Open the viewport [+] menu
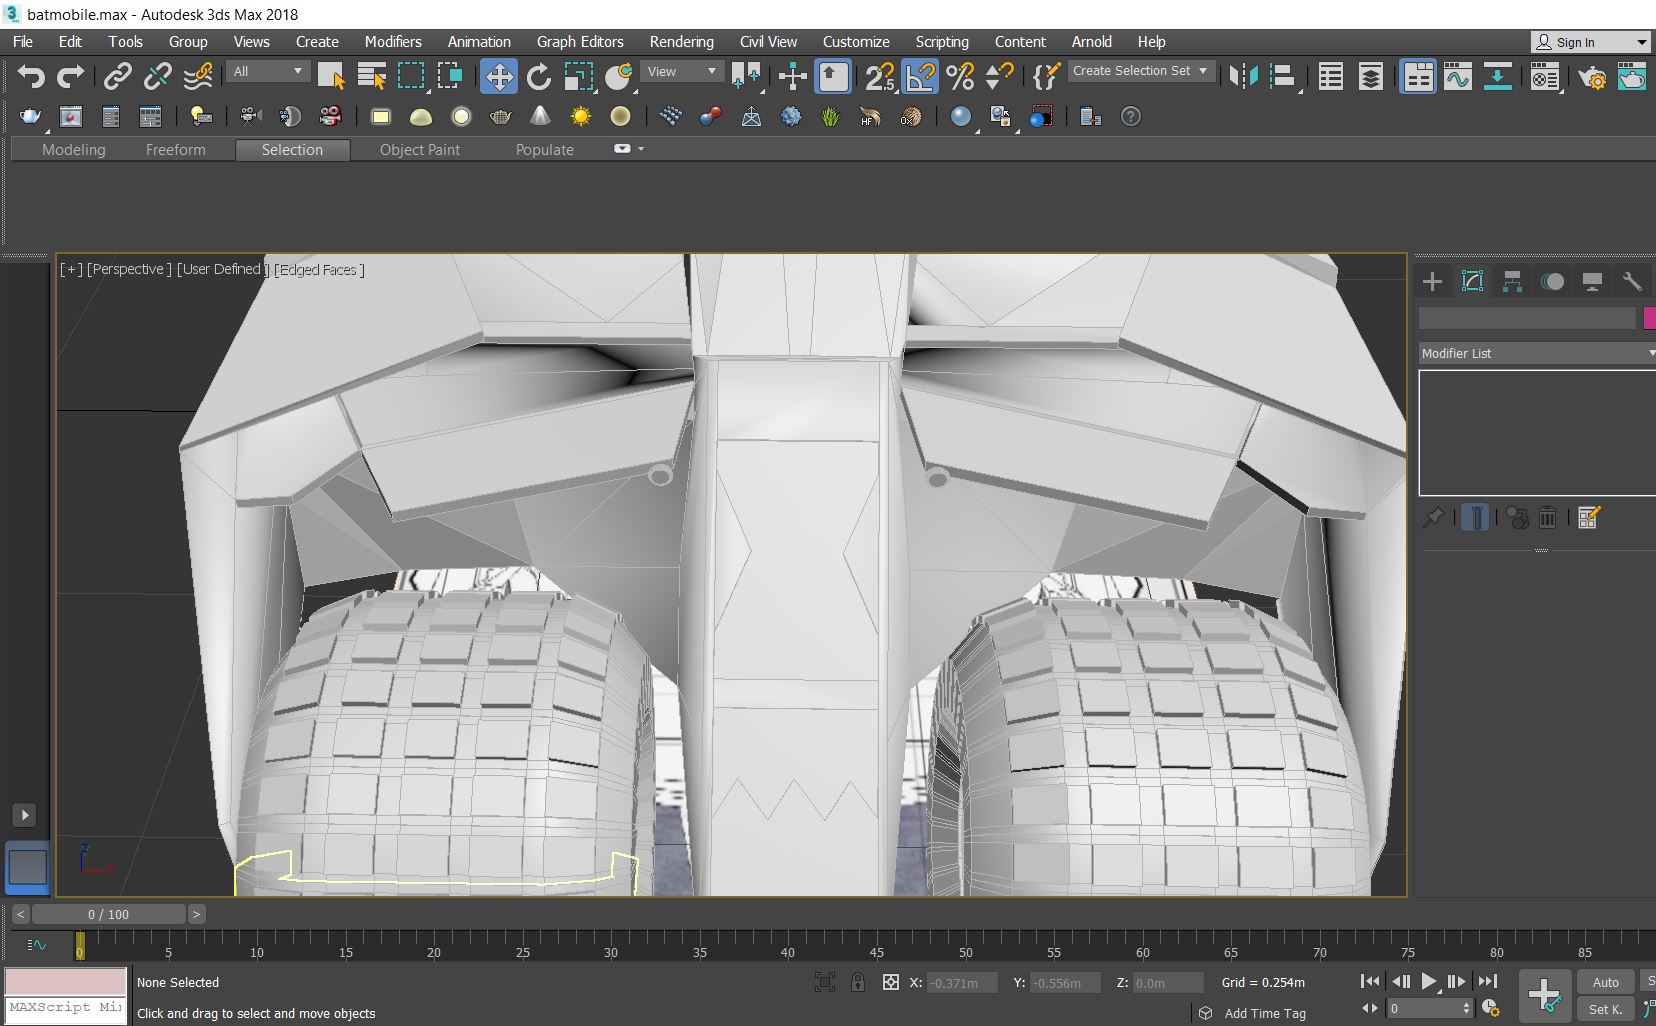 (x=71, y=269)
